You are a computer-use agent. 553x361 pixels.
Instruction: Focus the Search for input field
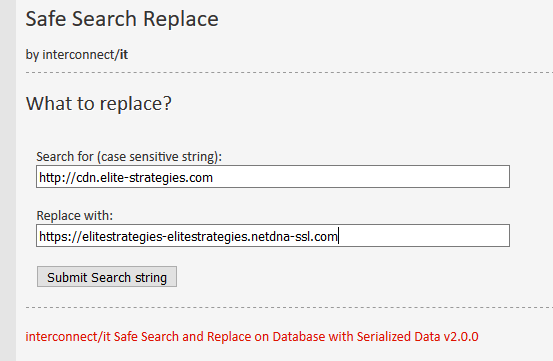point(273,177)
